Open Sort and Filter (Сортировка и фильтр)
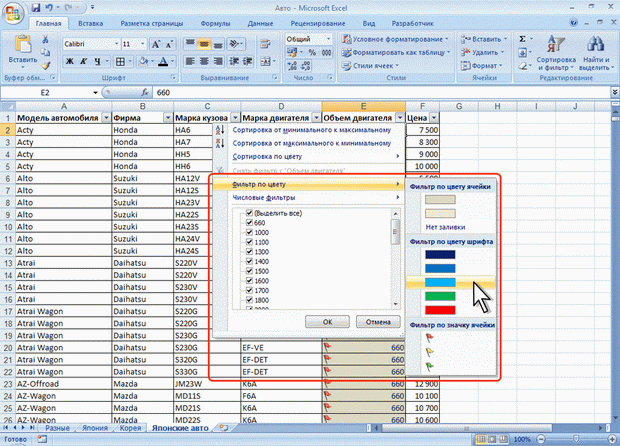This screenshot has width=620, height=446. 556,53
